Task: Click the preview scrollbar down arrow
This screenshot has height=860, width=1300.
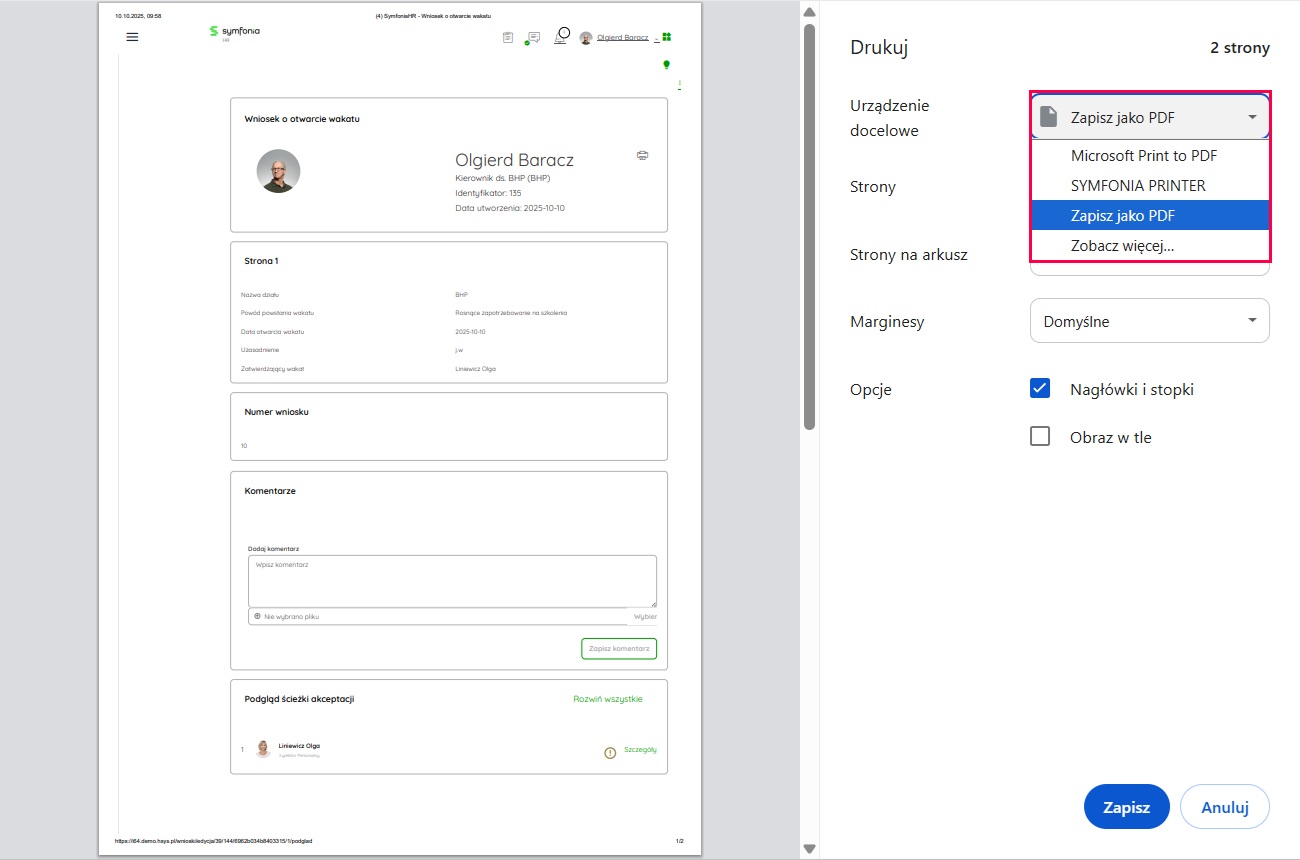Action: tap(809, 849)
